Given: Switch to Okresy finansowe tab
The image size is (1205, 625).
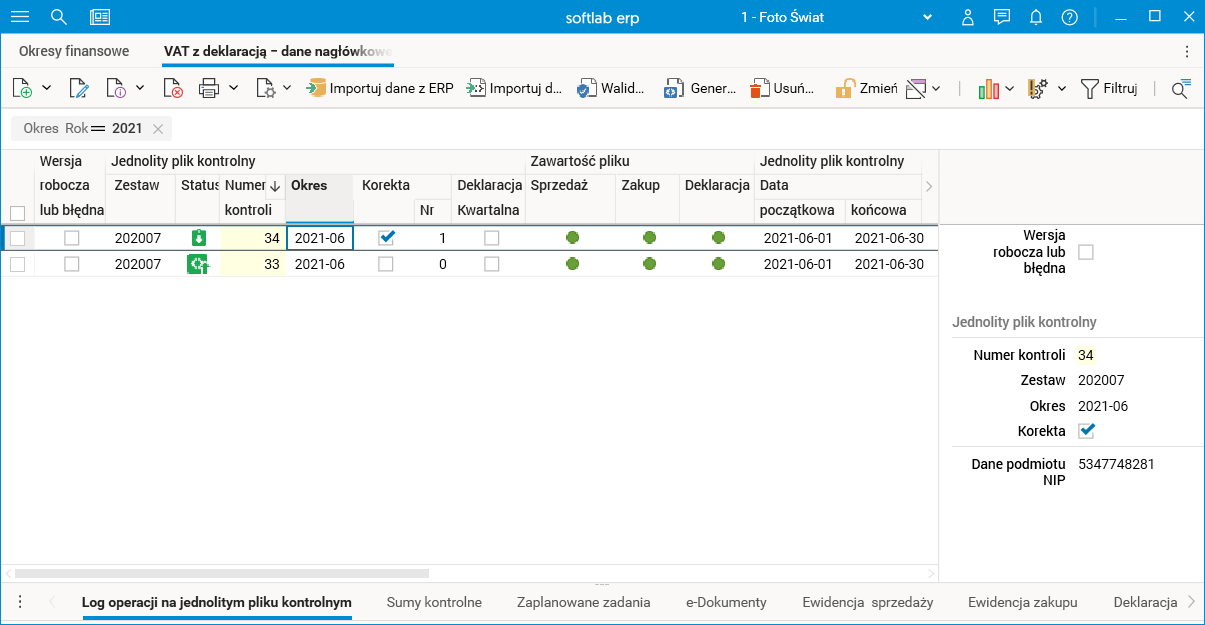Looking at the screenshot, I should (74, 51).
